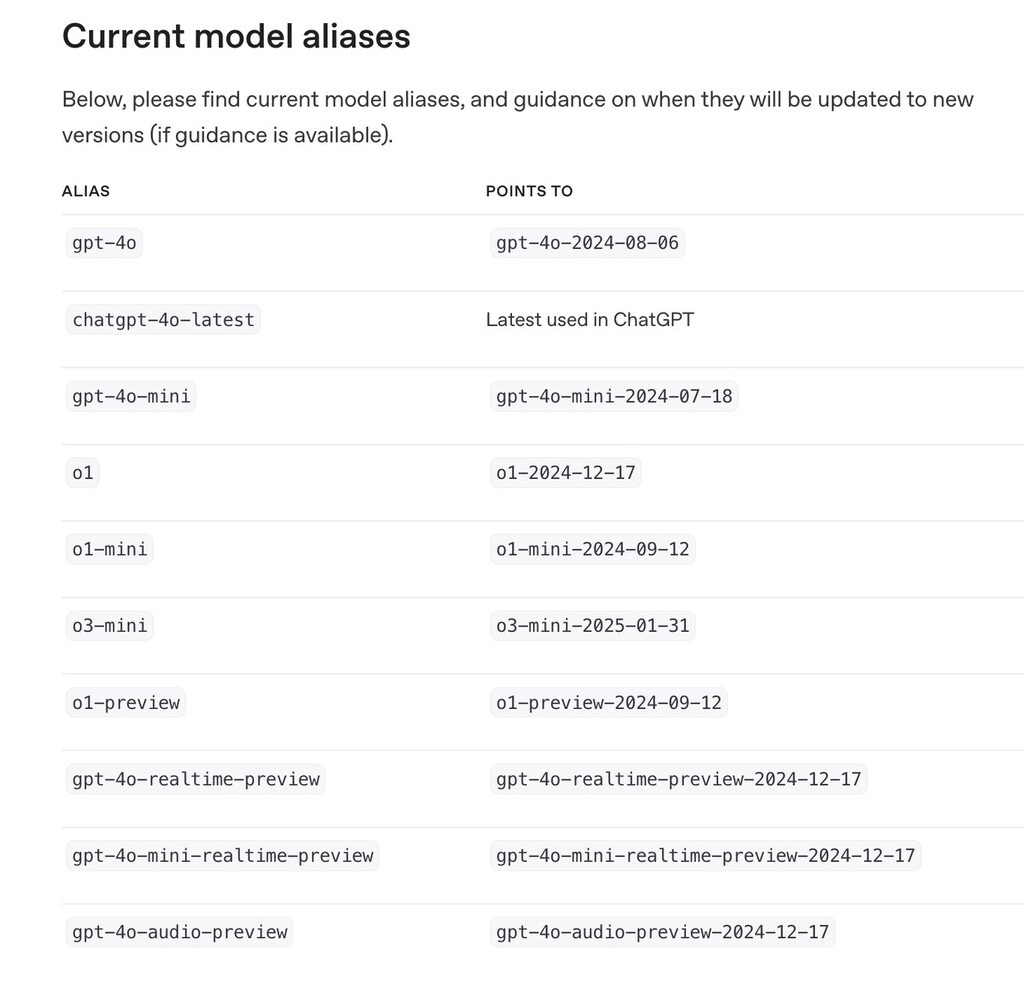The height and width of the screenshot is (993, 1024).
Task: Click the gpt-4o alias code label
Action: 104,243
